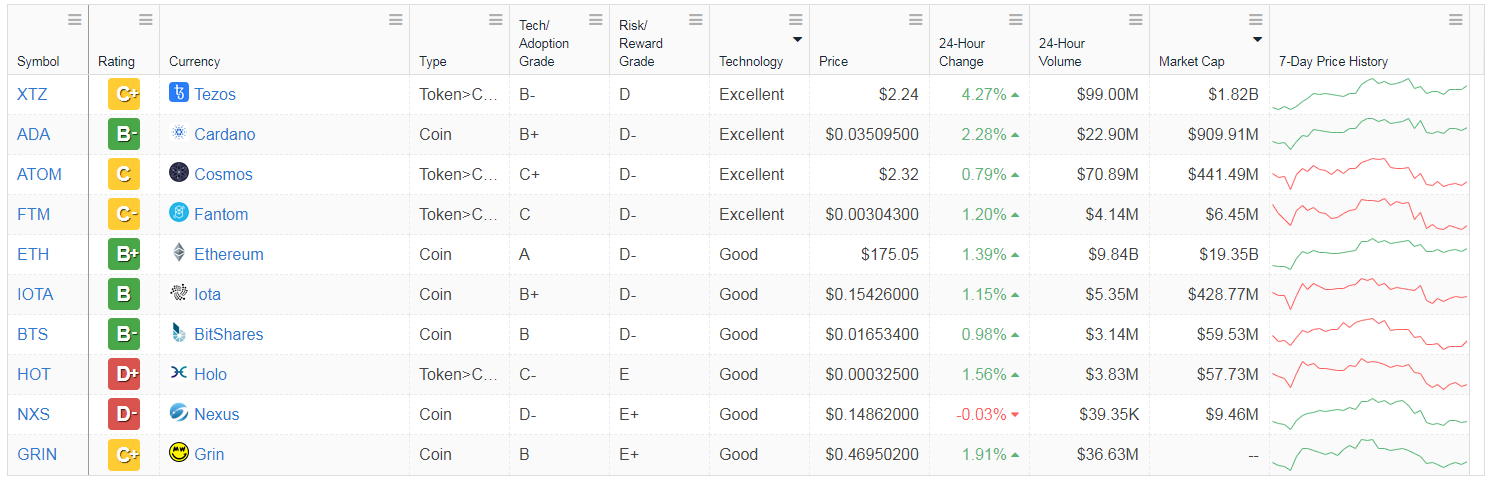Click the Nexus logo icon
Viewport: 1490px width, 479px height.
click(179, 413)
